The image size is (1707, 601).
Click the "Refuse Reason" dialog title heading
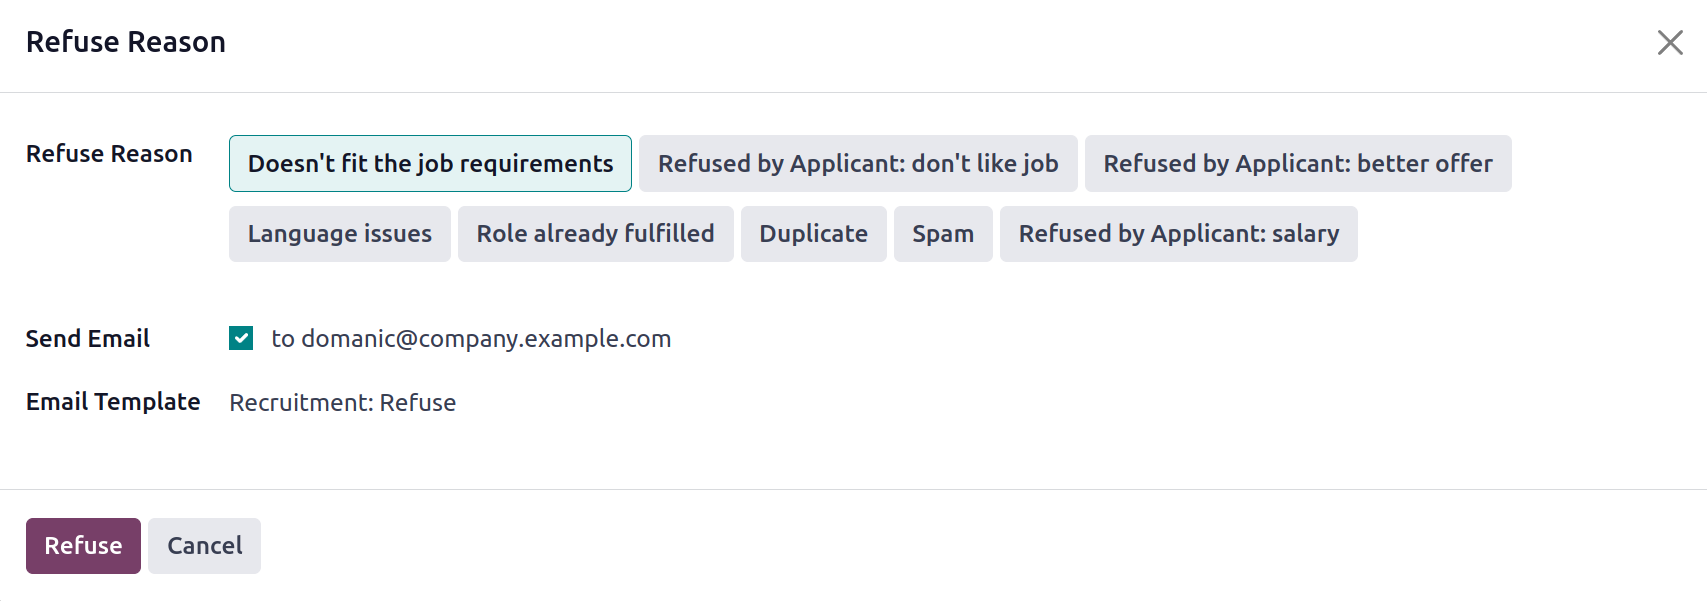(x=126, y=42)
